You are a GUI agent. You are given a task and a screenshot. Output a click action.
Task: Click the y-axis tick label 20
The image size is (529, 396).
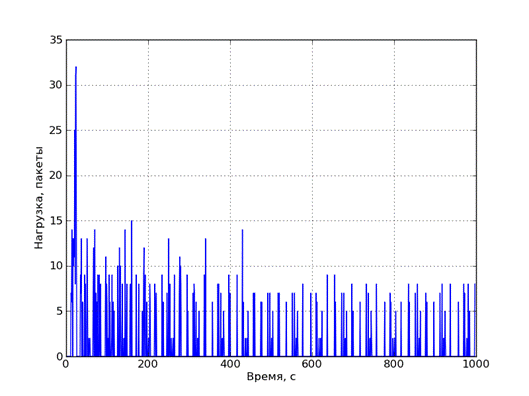pyautogui.click(x=56, y=175)
